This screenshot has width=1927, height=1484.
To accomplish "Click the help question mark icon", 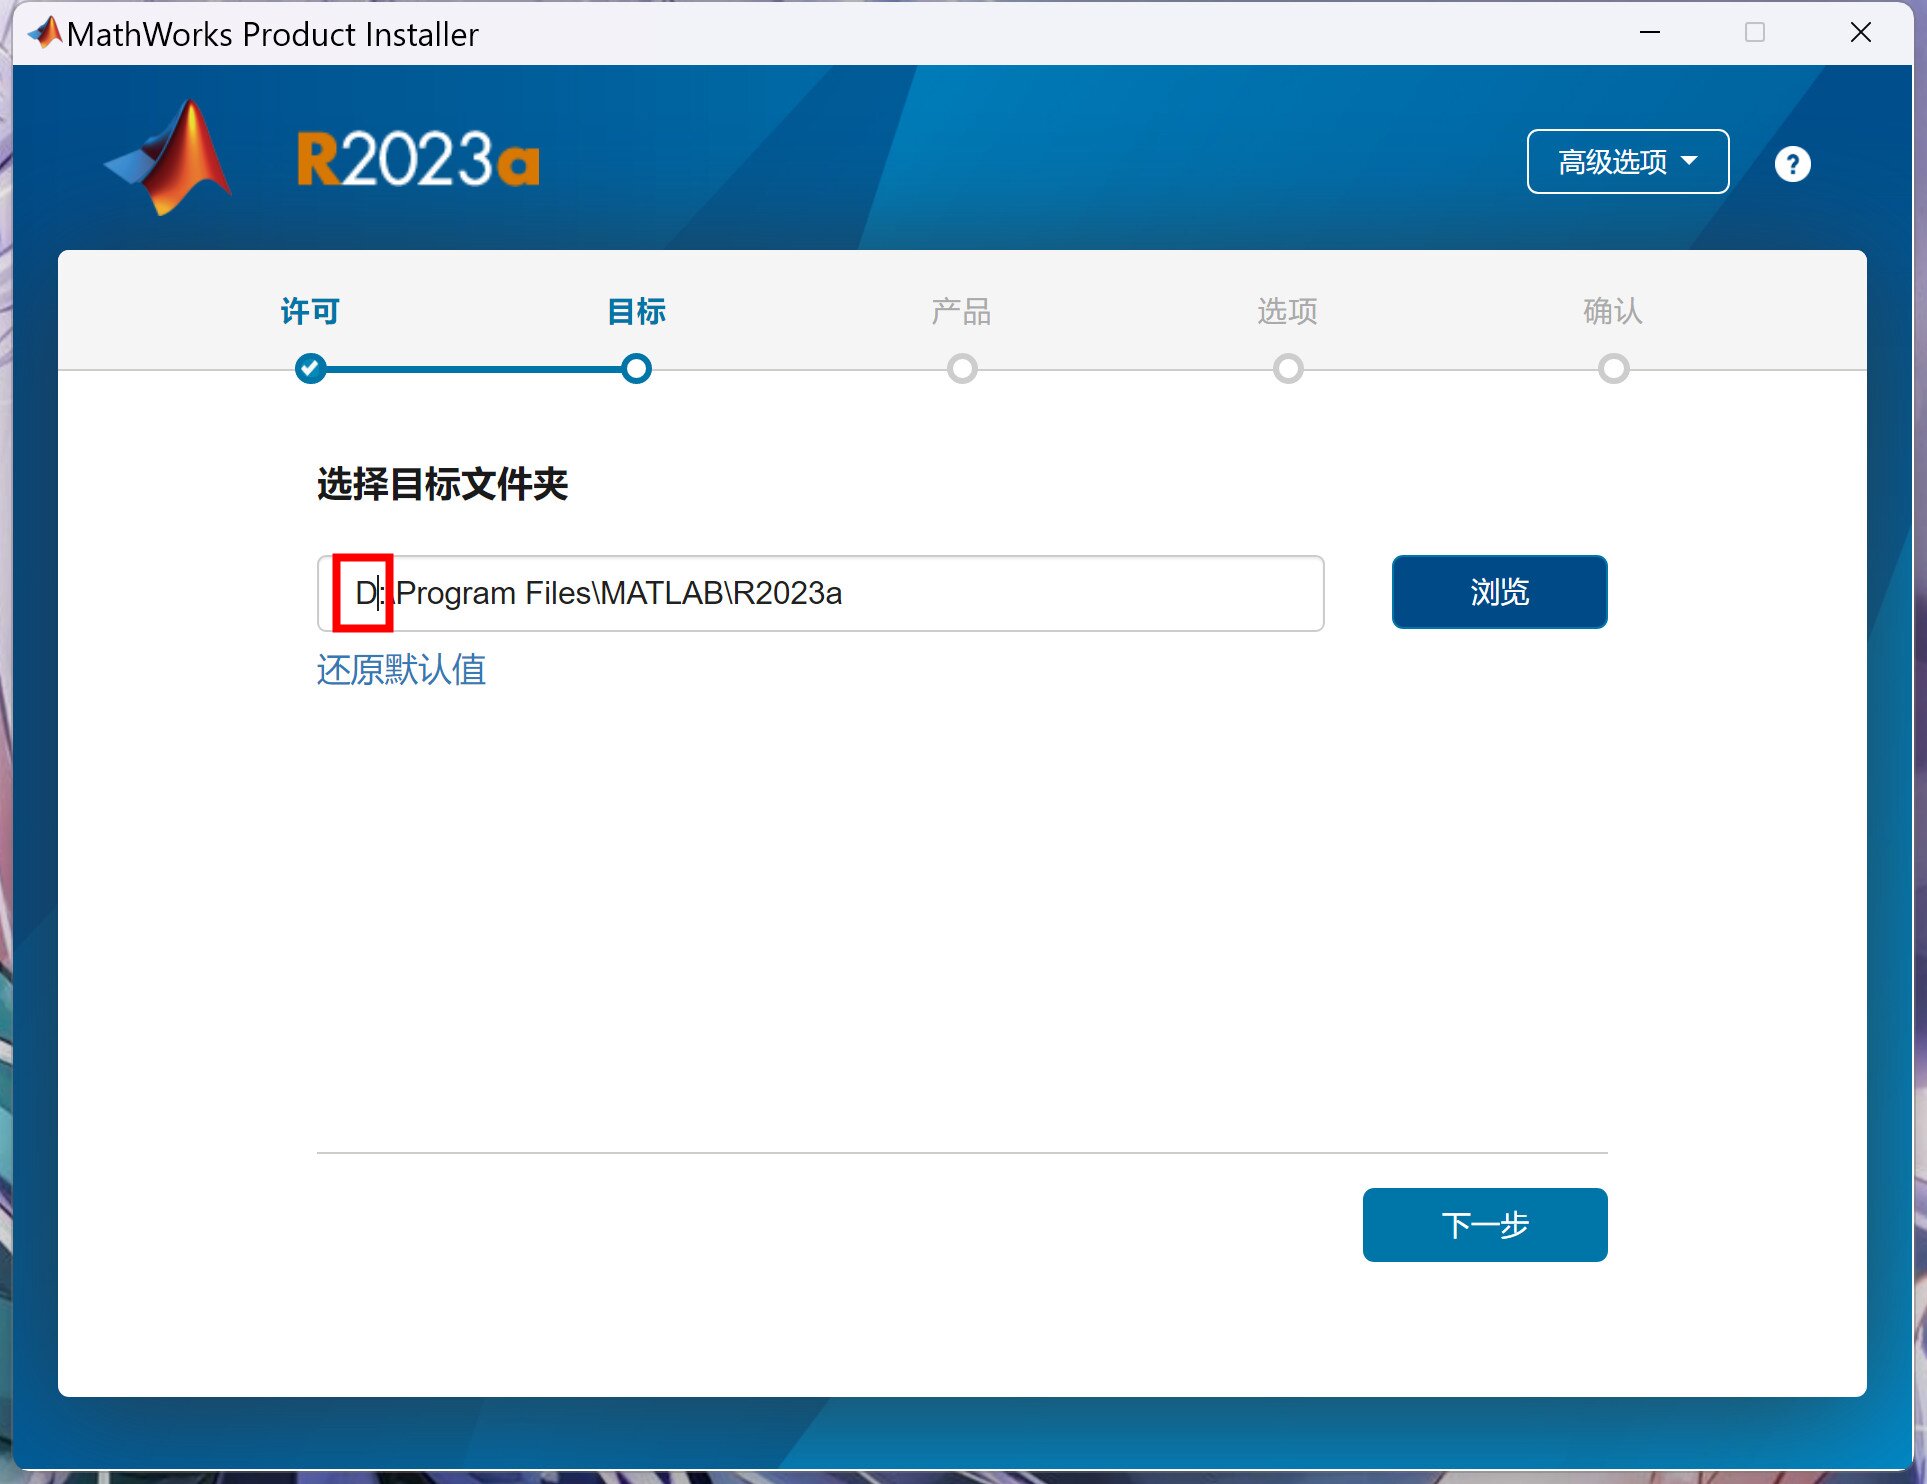I will click(x=1791, y=163).
